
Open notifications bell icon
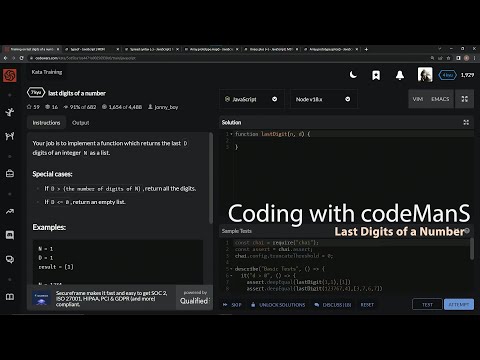click(x=400, y=75)
